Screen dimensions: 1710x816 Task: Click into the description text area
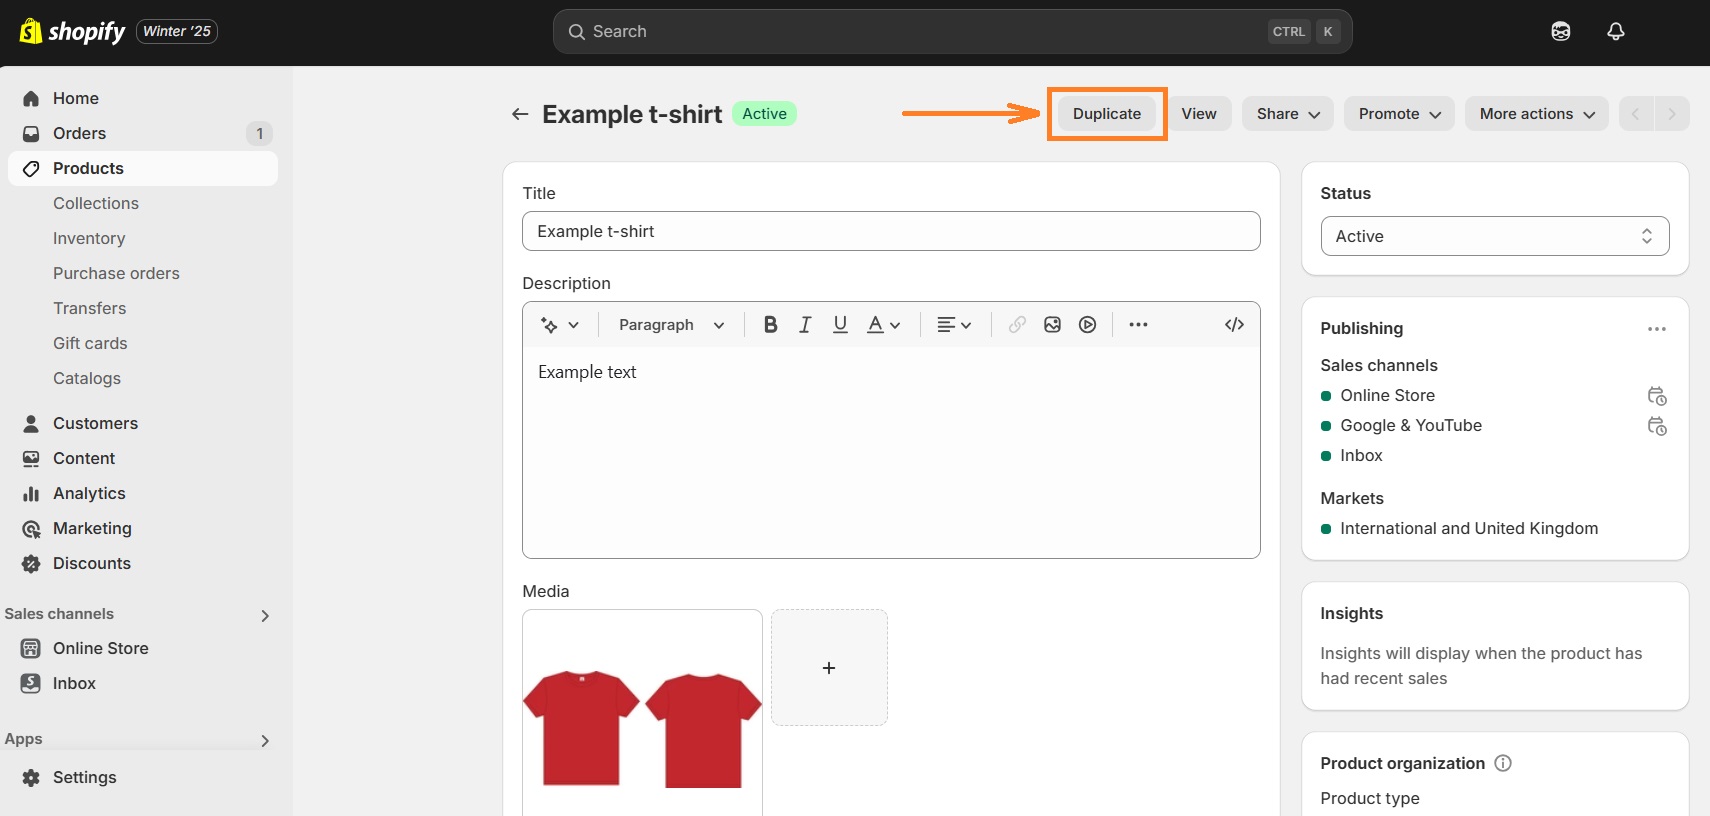pos(891,452)
